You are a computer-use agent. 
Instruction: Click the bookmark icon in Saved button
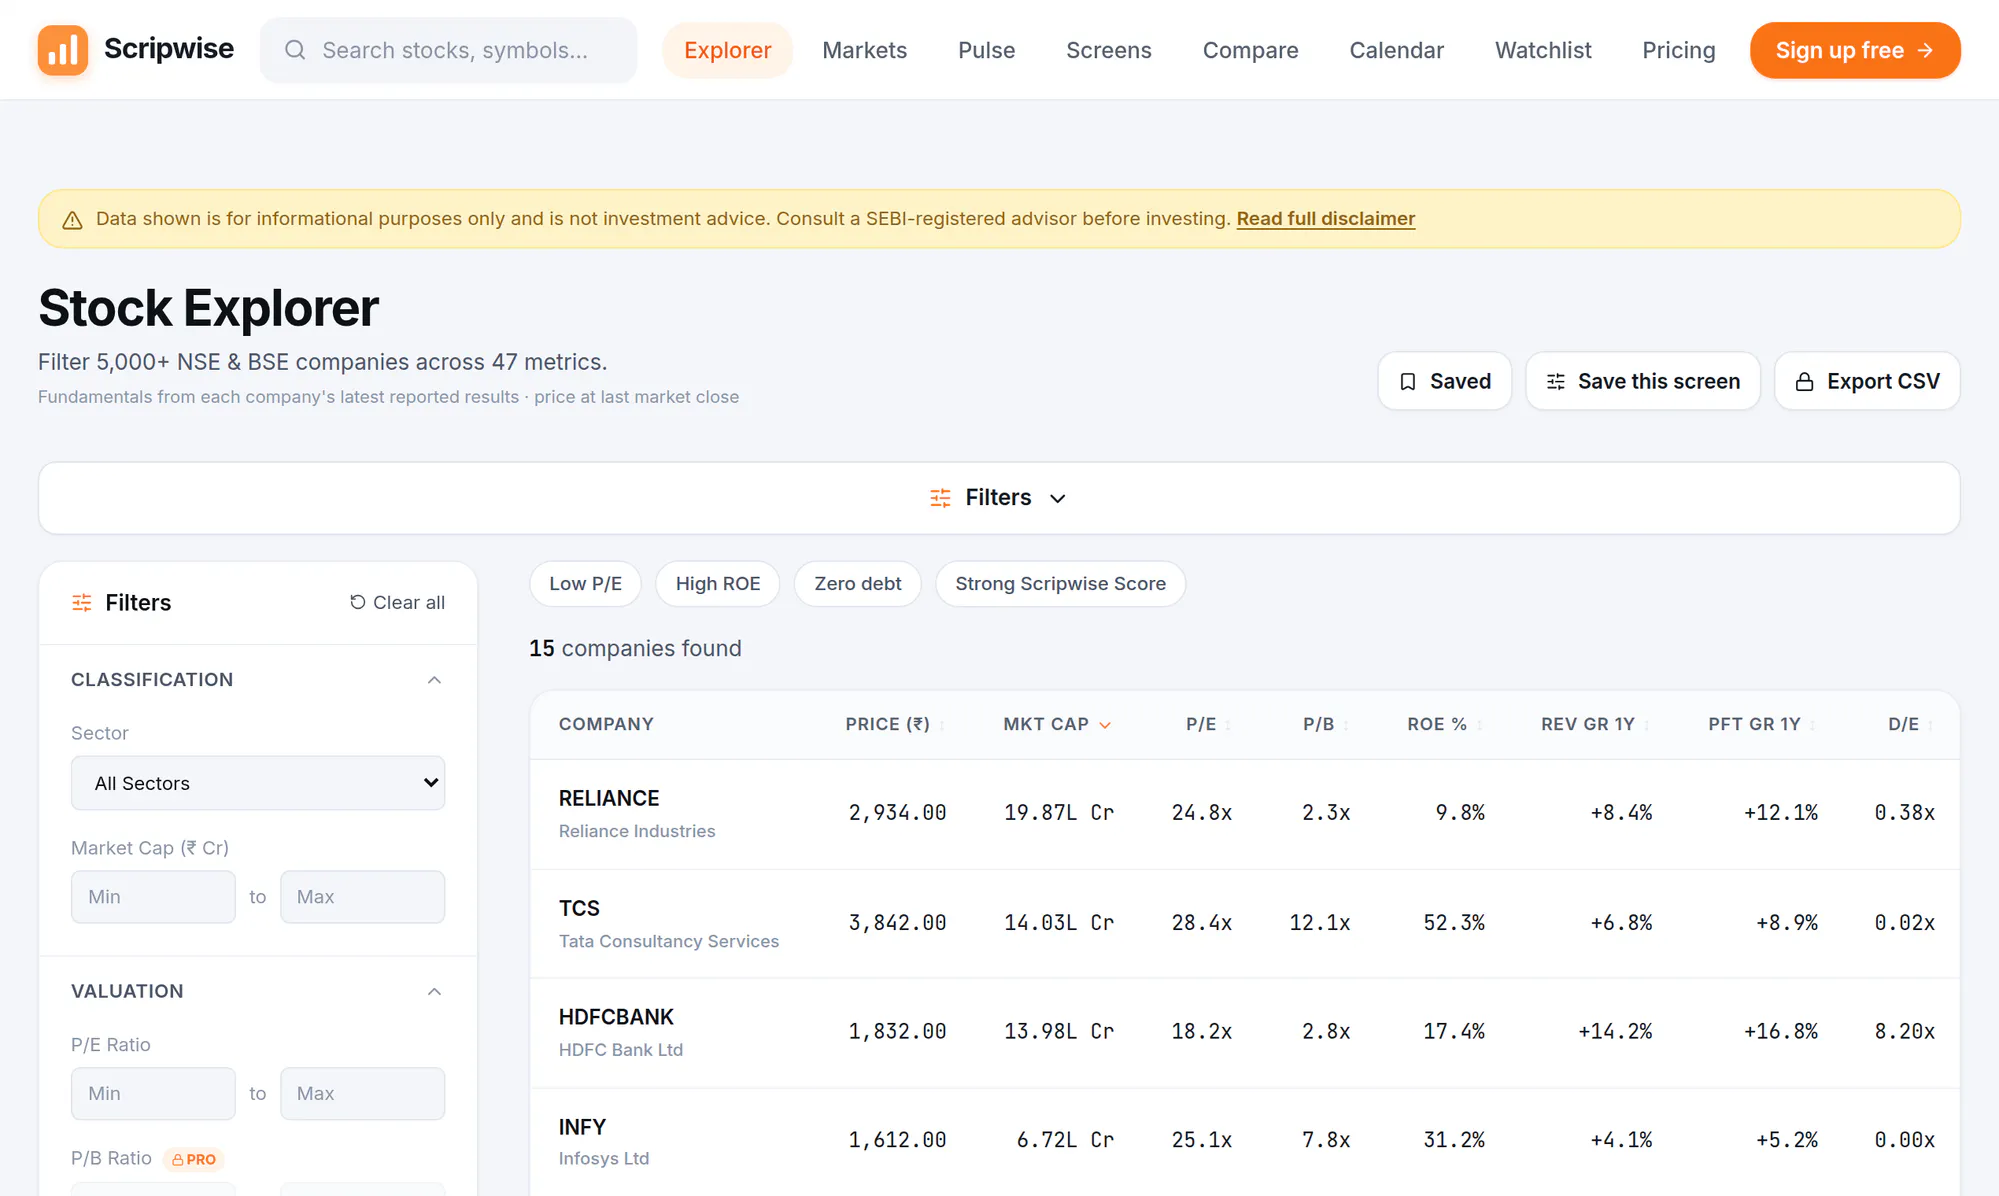[1408, 382]
